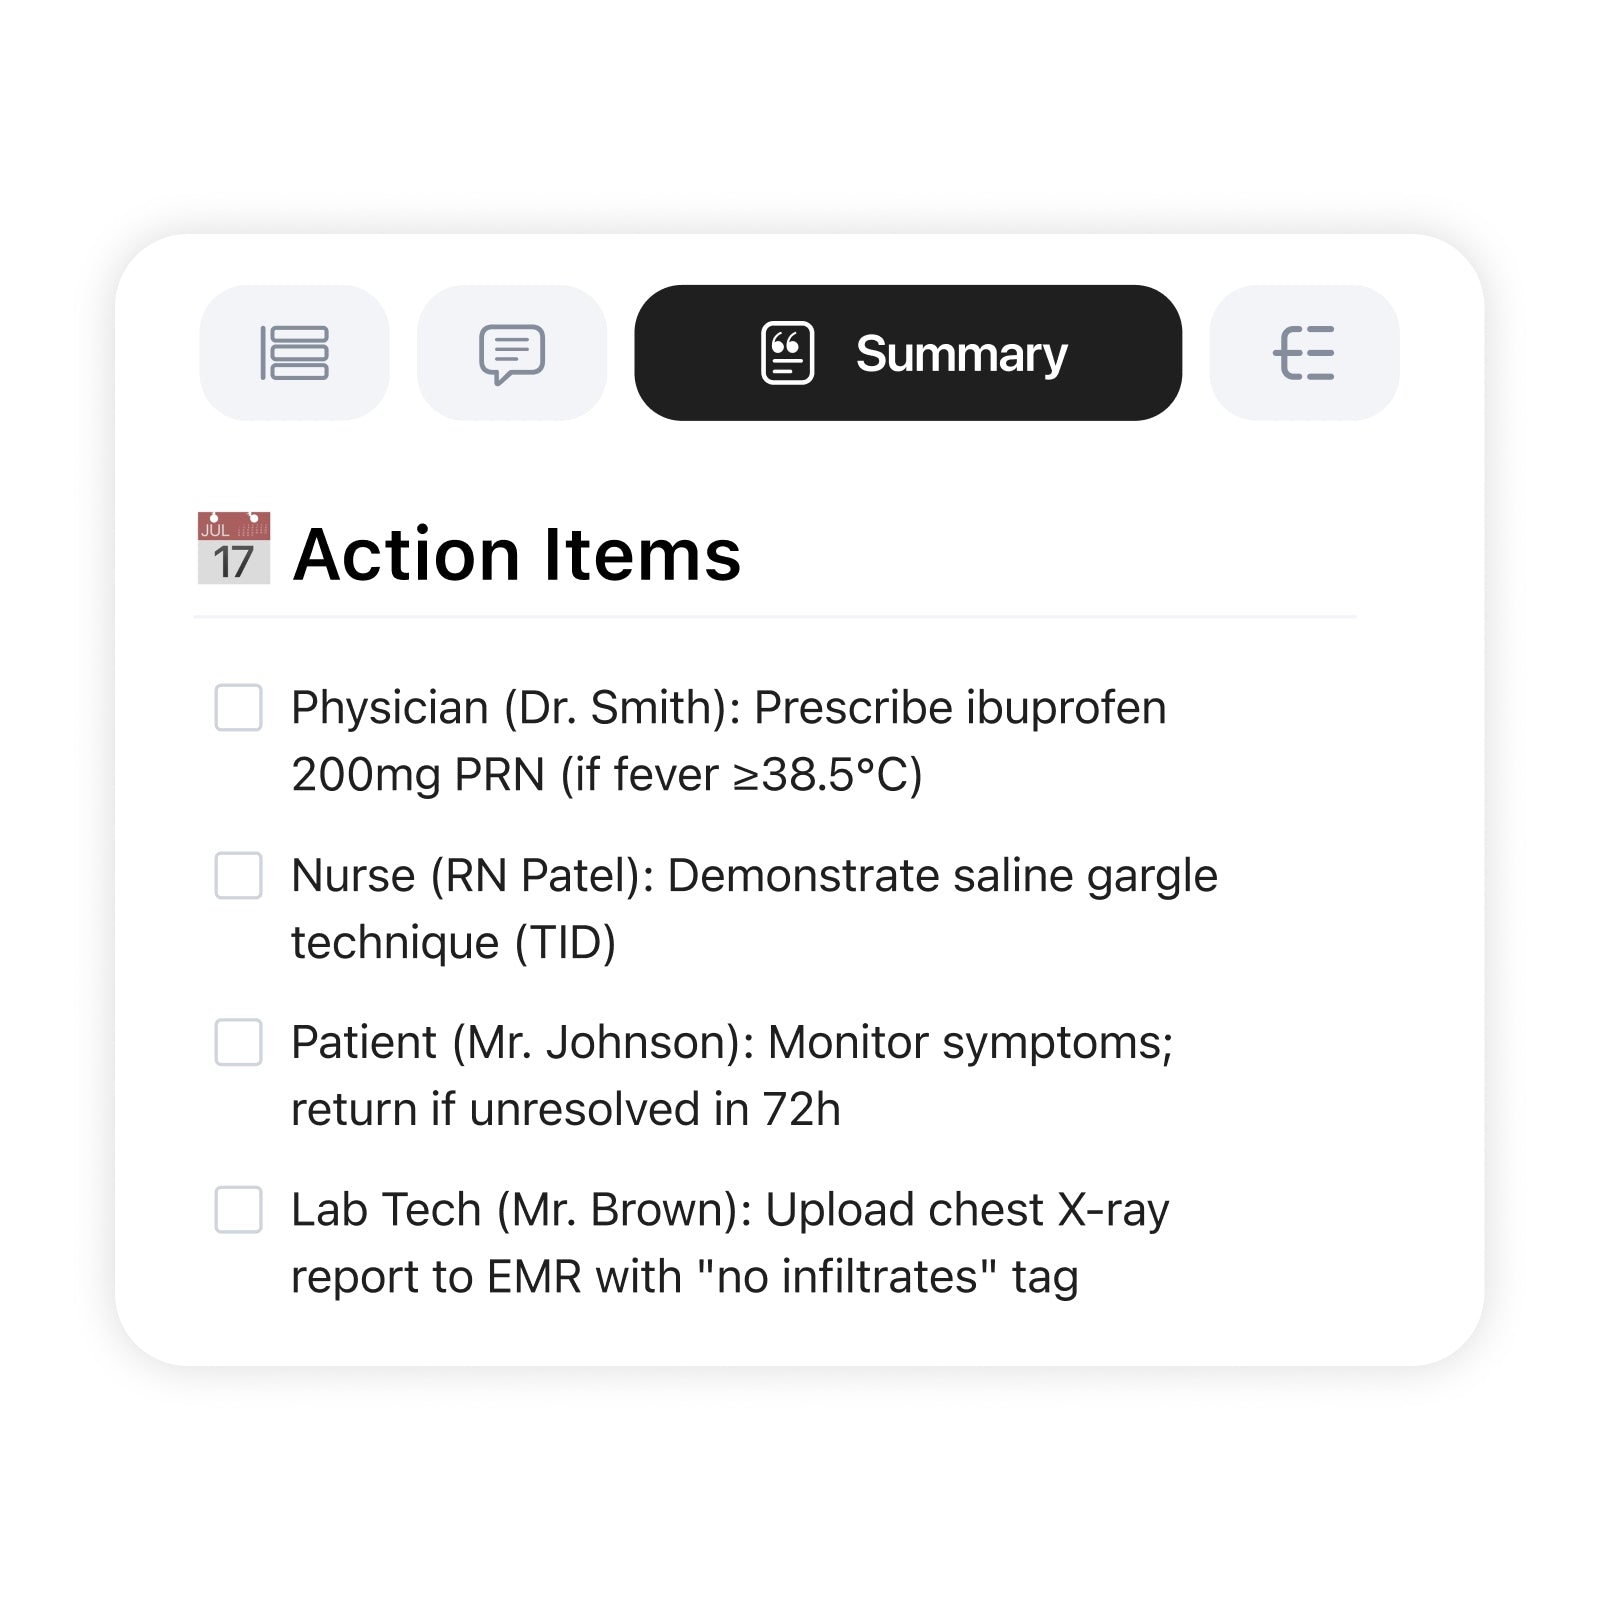Click the quote document icon in Summary
1600x1600 pixels.
point(787,353)
